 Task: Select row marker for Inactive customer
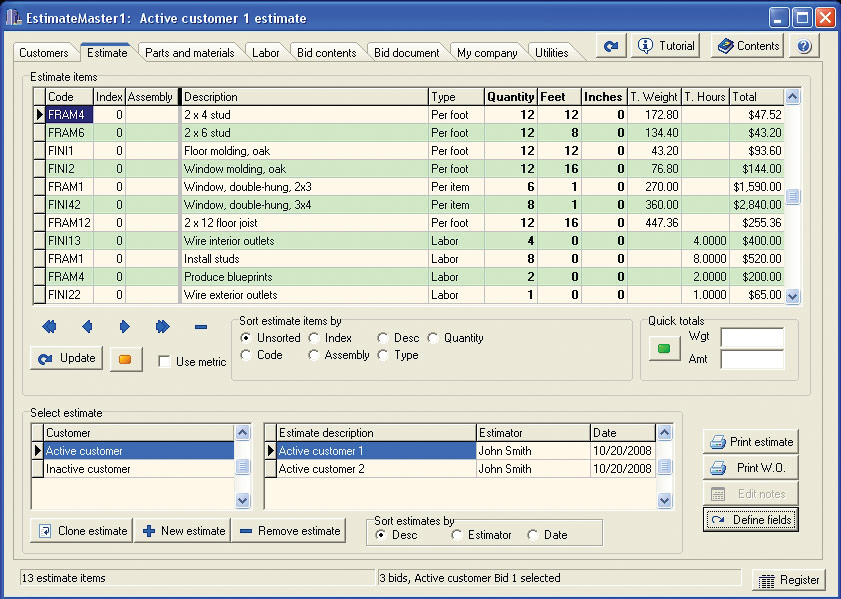coord(37,469)
